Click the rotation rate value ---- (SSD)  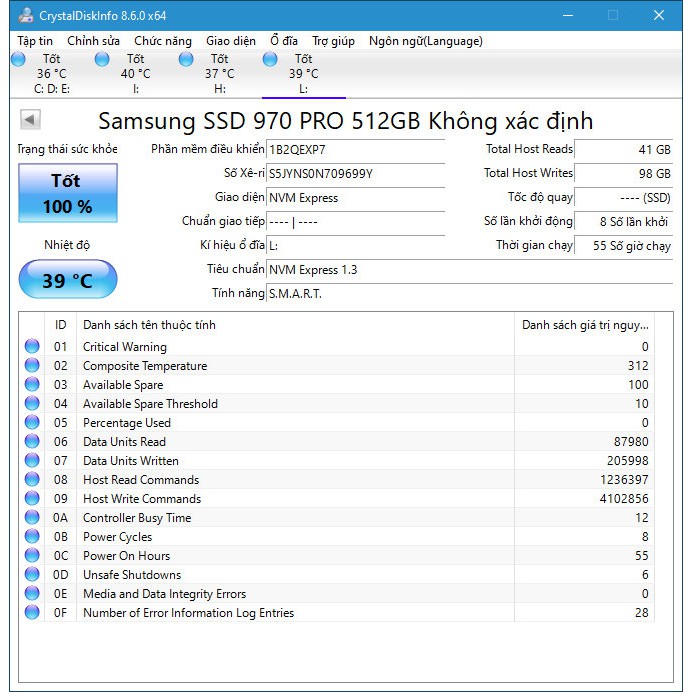point(624,197)
